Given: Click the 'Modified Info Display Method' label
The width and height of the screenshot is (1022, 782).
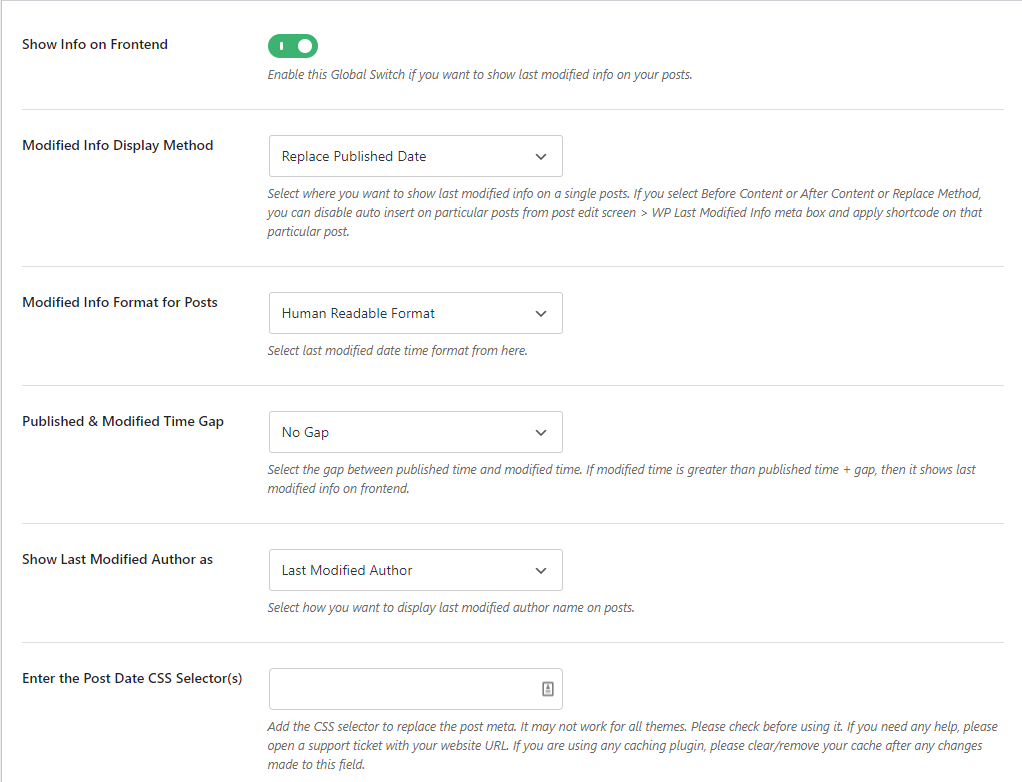Looking at the screenshot, I should point(118,145).
